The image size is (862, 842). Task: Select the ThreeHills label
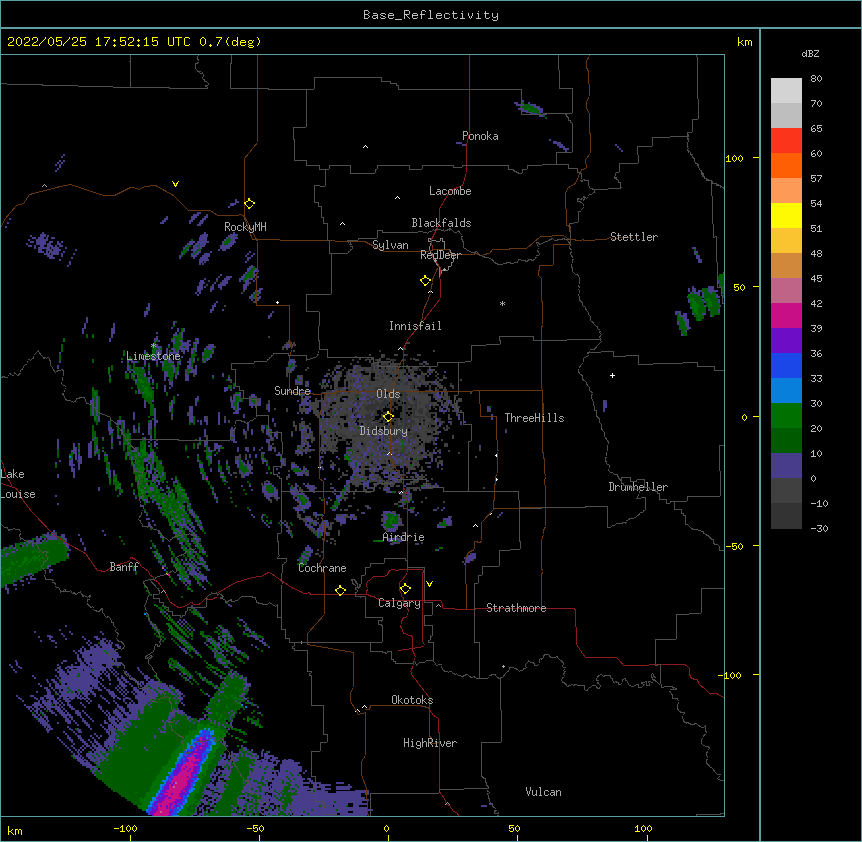click(534, 418)
